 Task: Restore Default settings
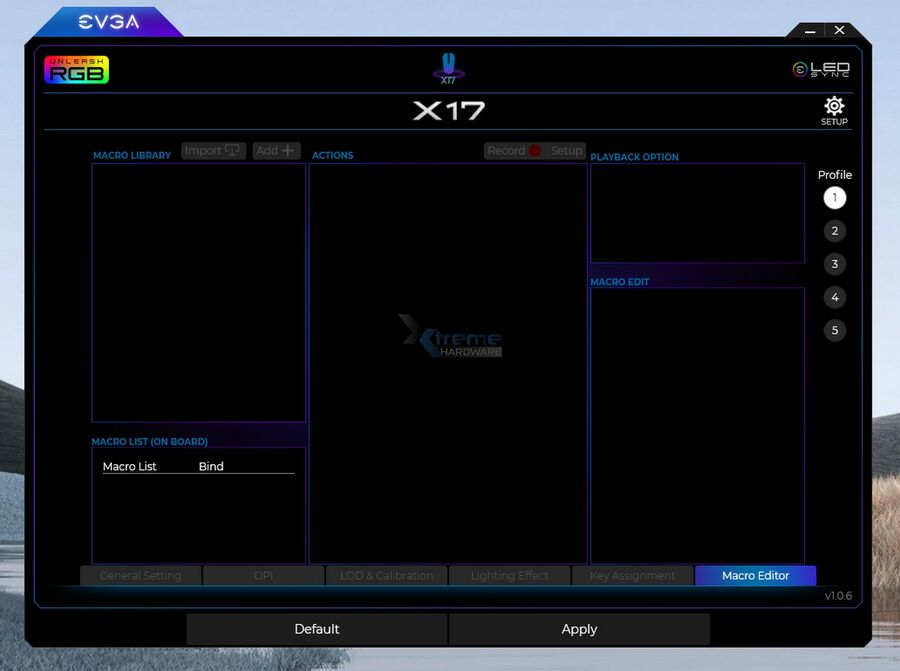(x=317, y=629)
